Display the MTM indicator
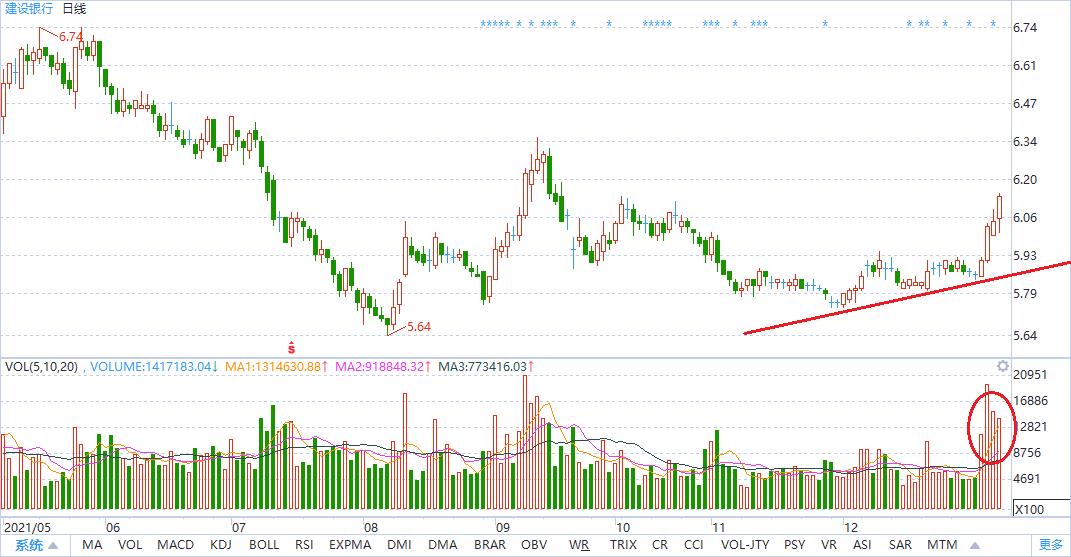The height and width of the screenshot is (557, 1071). coord(942,545)
